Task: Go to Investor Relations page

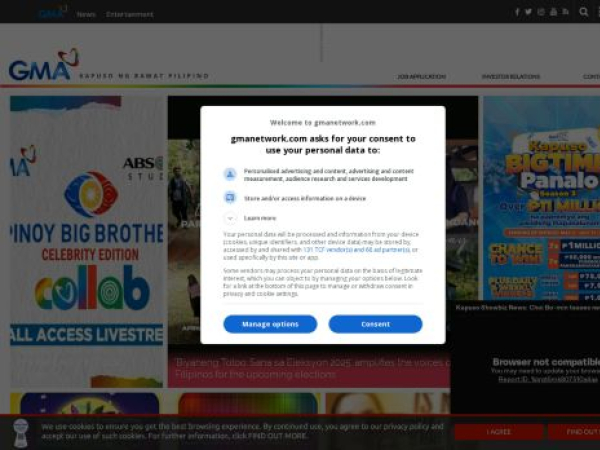Action: tap(511, 77)
